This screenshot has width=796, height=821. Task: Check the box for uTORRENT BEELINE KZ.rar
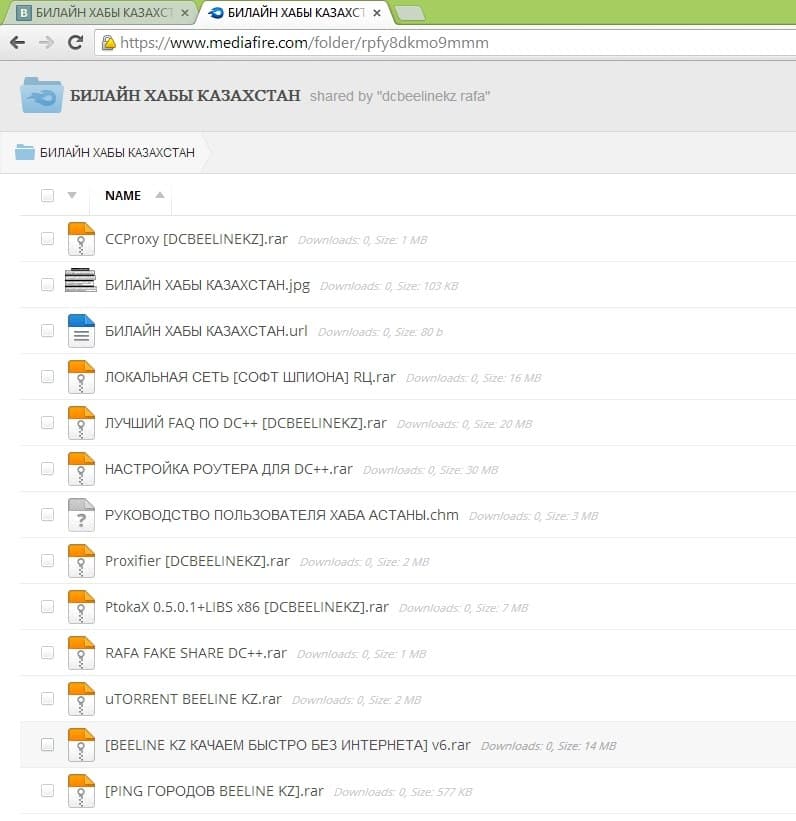pos(47,698)
